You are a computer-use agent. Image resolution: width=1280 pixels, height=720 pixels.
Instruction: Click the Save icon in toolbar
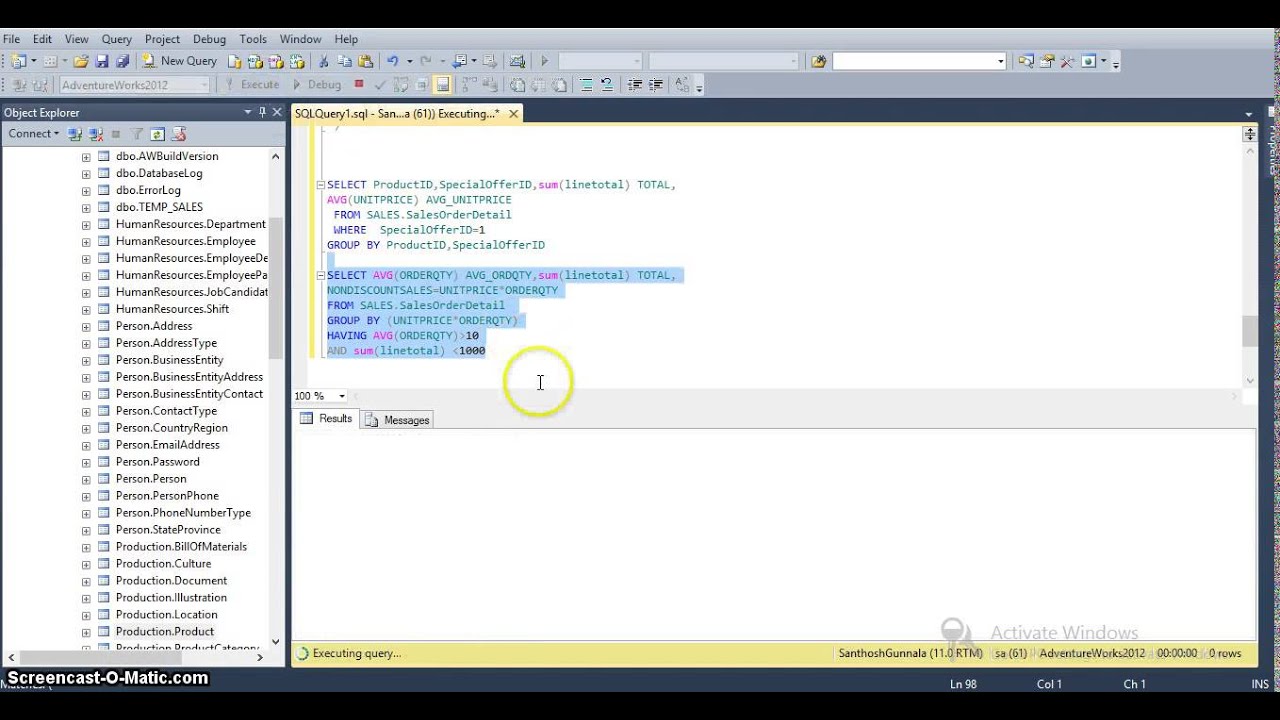click(102, 61)
